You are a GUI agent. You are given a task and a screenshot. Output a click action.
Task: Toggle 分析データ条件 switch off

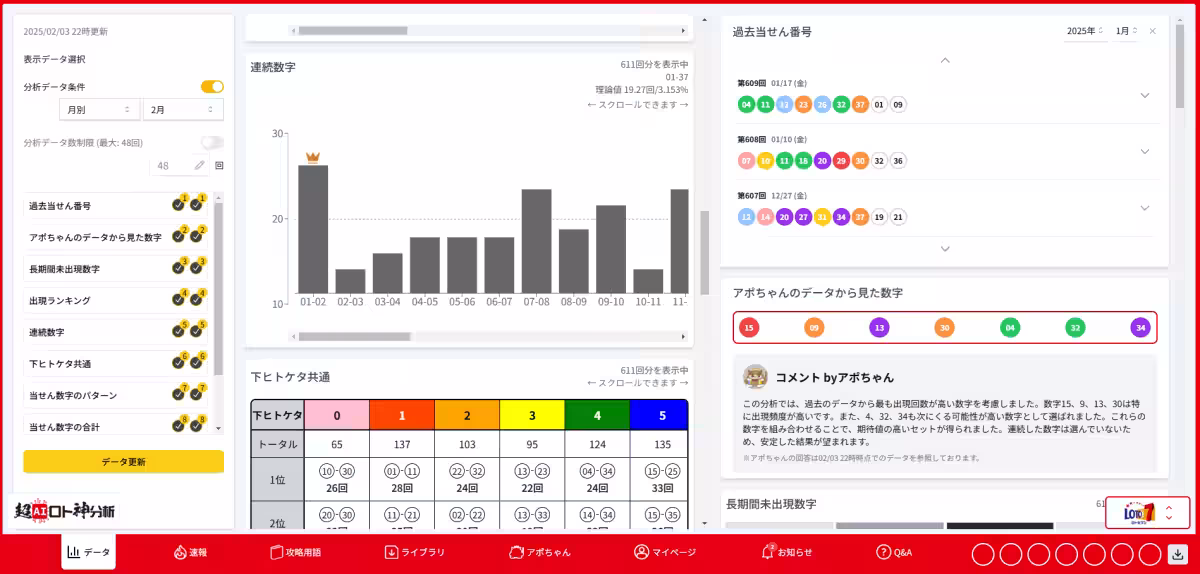pyautogui.click(x=212, y=87)
